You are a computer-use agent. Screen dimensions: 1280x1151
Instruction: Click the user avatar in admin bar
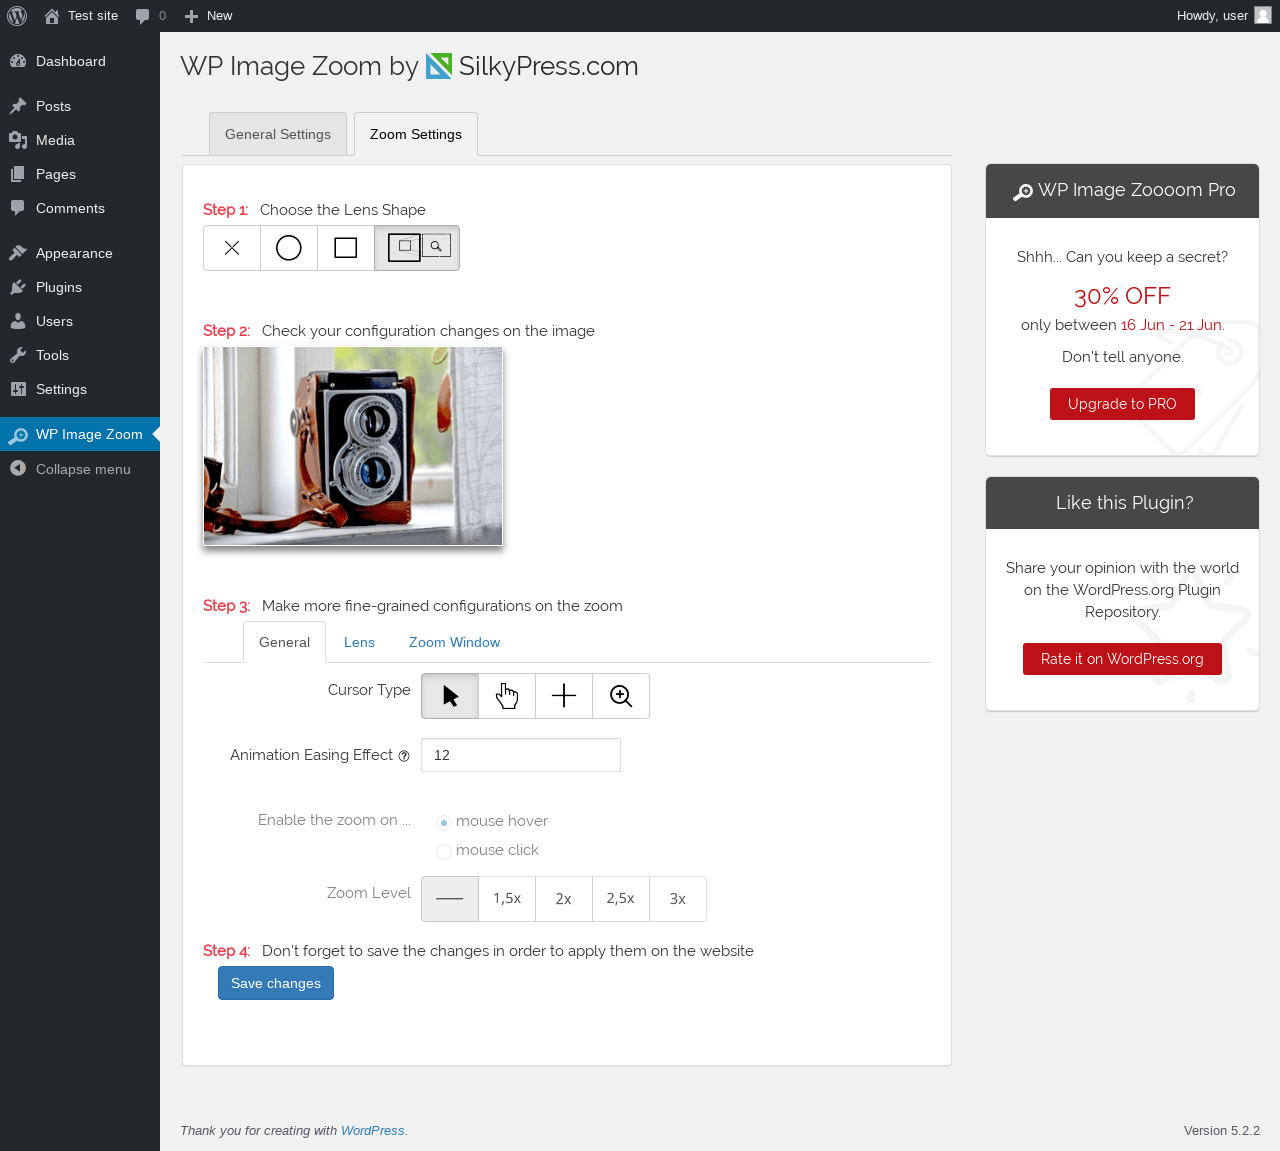[1263, 15]
